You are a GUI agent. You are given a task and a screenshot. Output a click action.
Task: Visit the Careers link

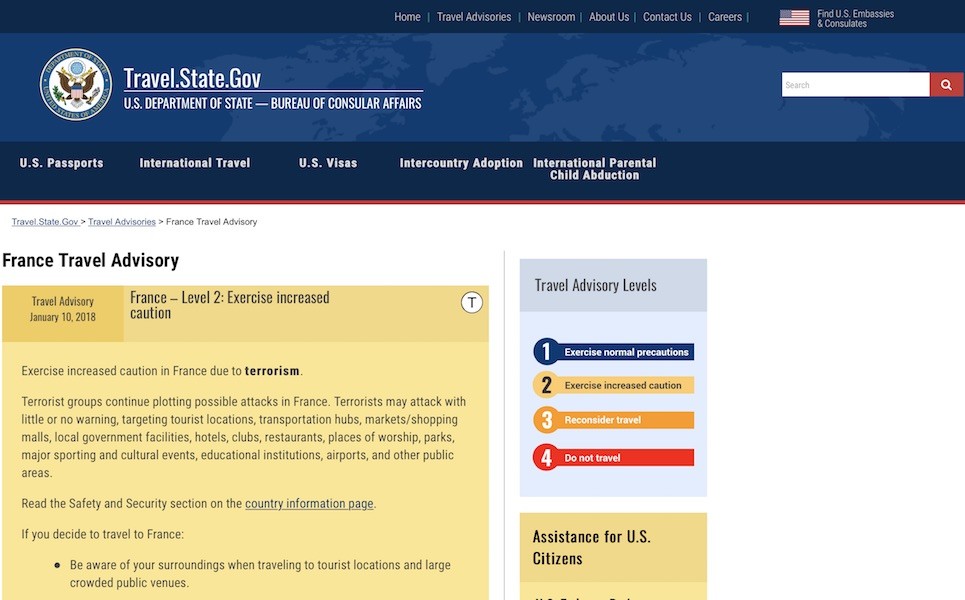tap(724, 17)
